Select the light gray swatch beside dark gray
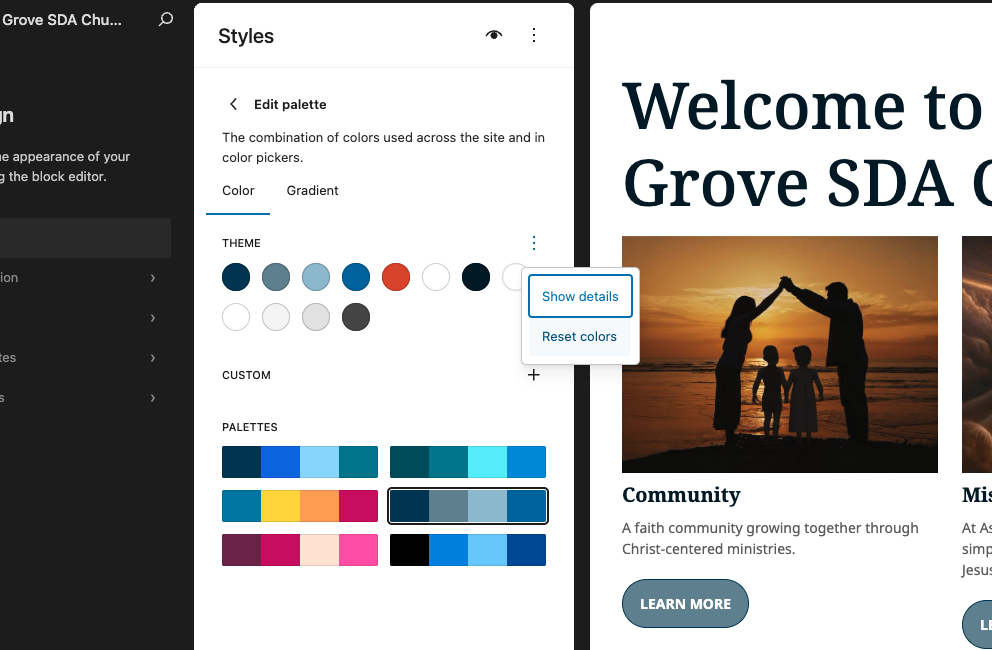The width and height of the screenshot is (992, 650). (x=316, y=317)
